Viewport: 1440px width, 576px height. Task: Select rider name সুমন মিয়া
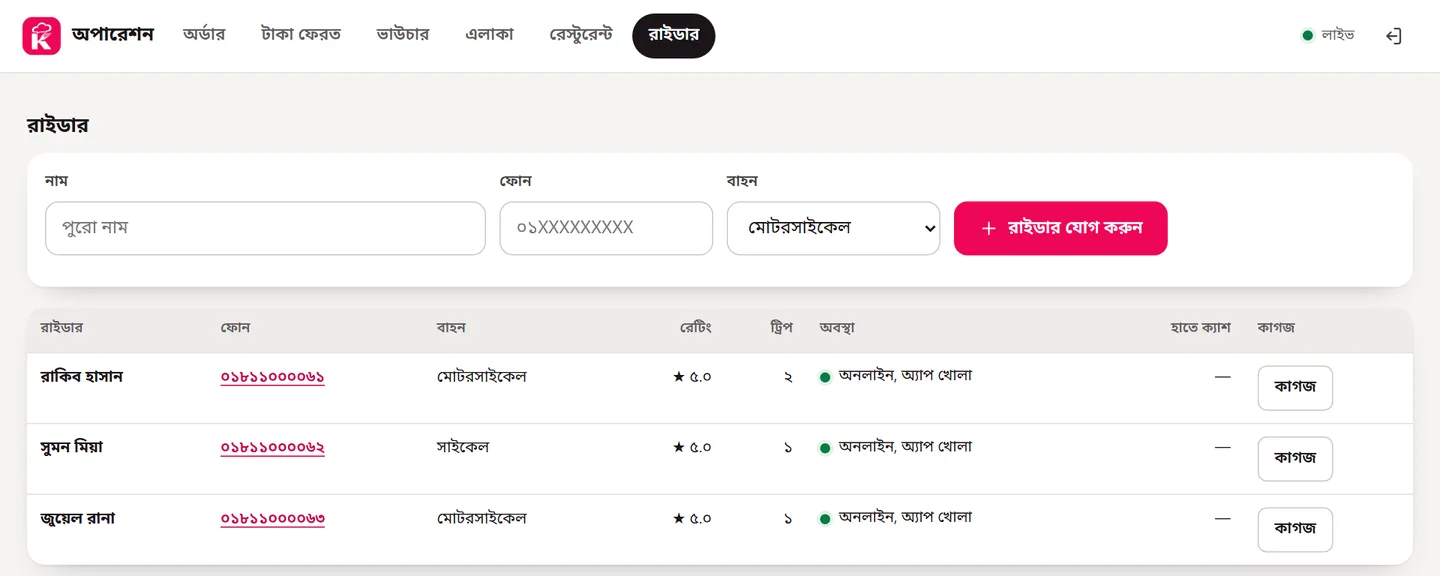[x=71, y=448]
